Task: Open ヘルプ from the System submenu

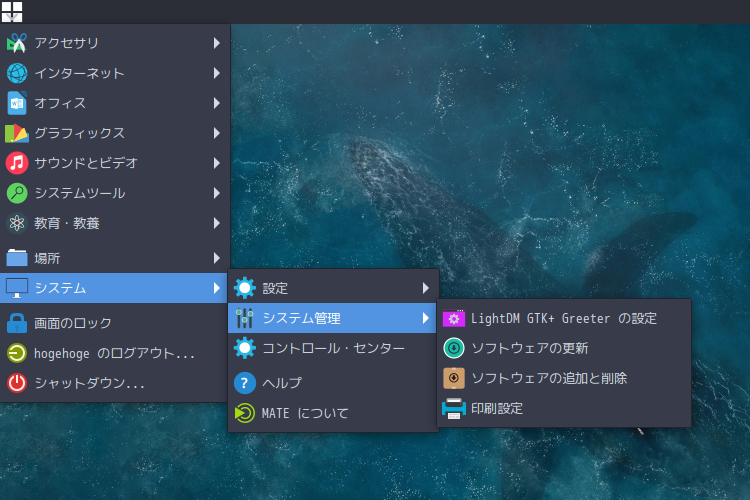Action: [x=332, y=383]
